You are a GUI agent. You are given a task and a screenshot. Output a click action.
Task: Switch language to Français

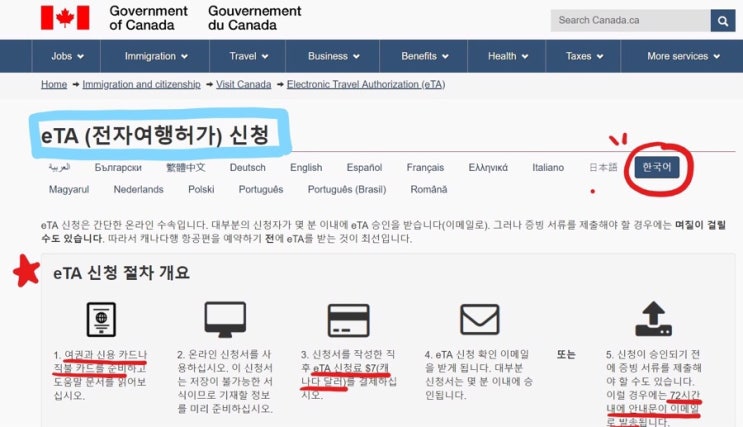[x=425, y=167]
